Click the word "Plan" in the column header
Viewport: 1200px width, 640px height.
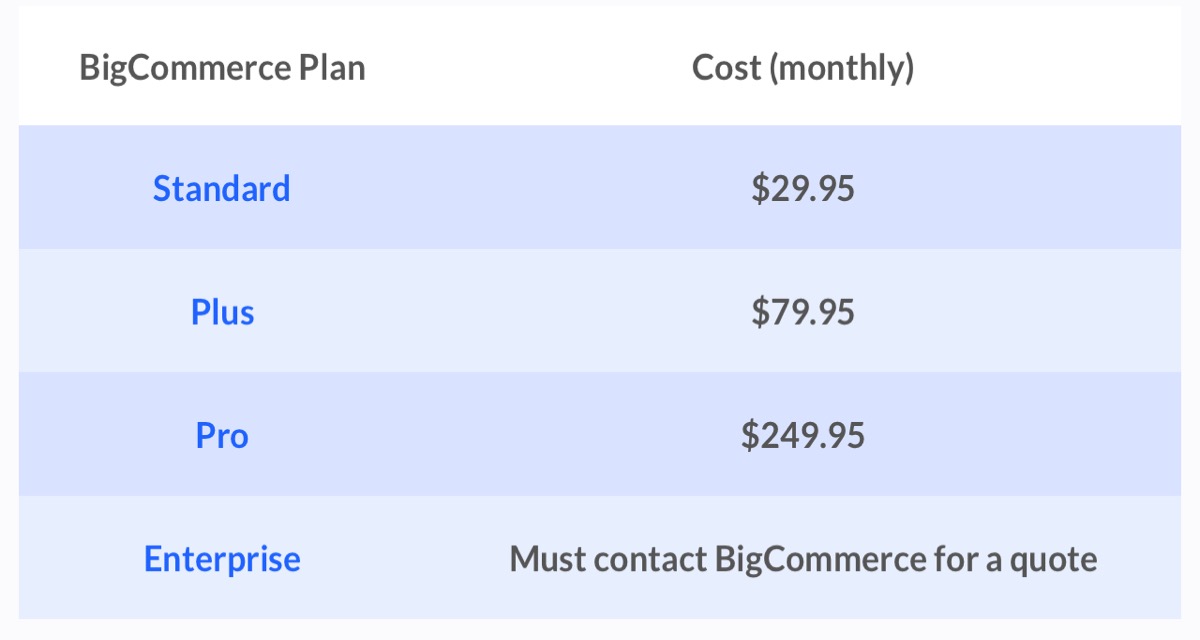tap(334, 68)
